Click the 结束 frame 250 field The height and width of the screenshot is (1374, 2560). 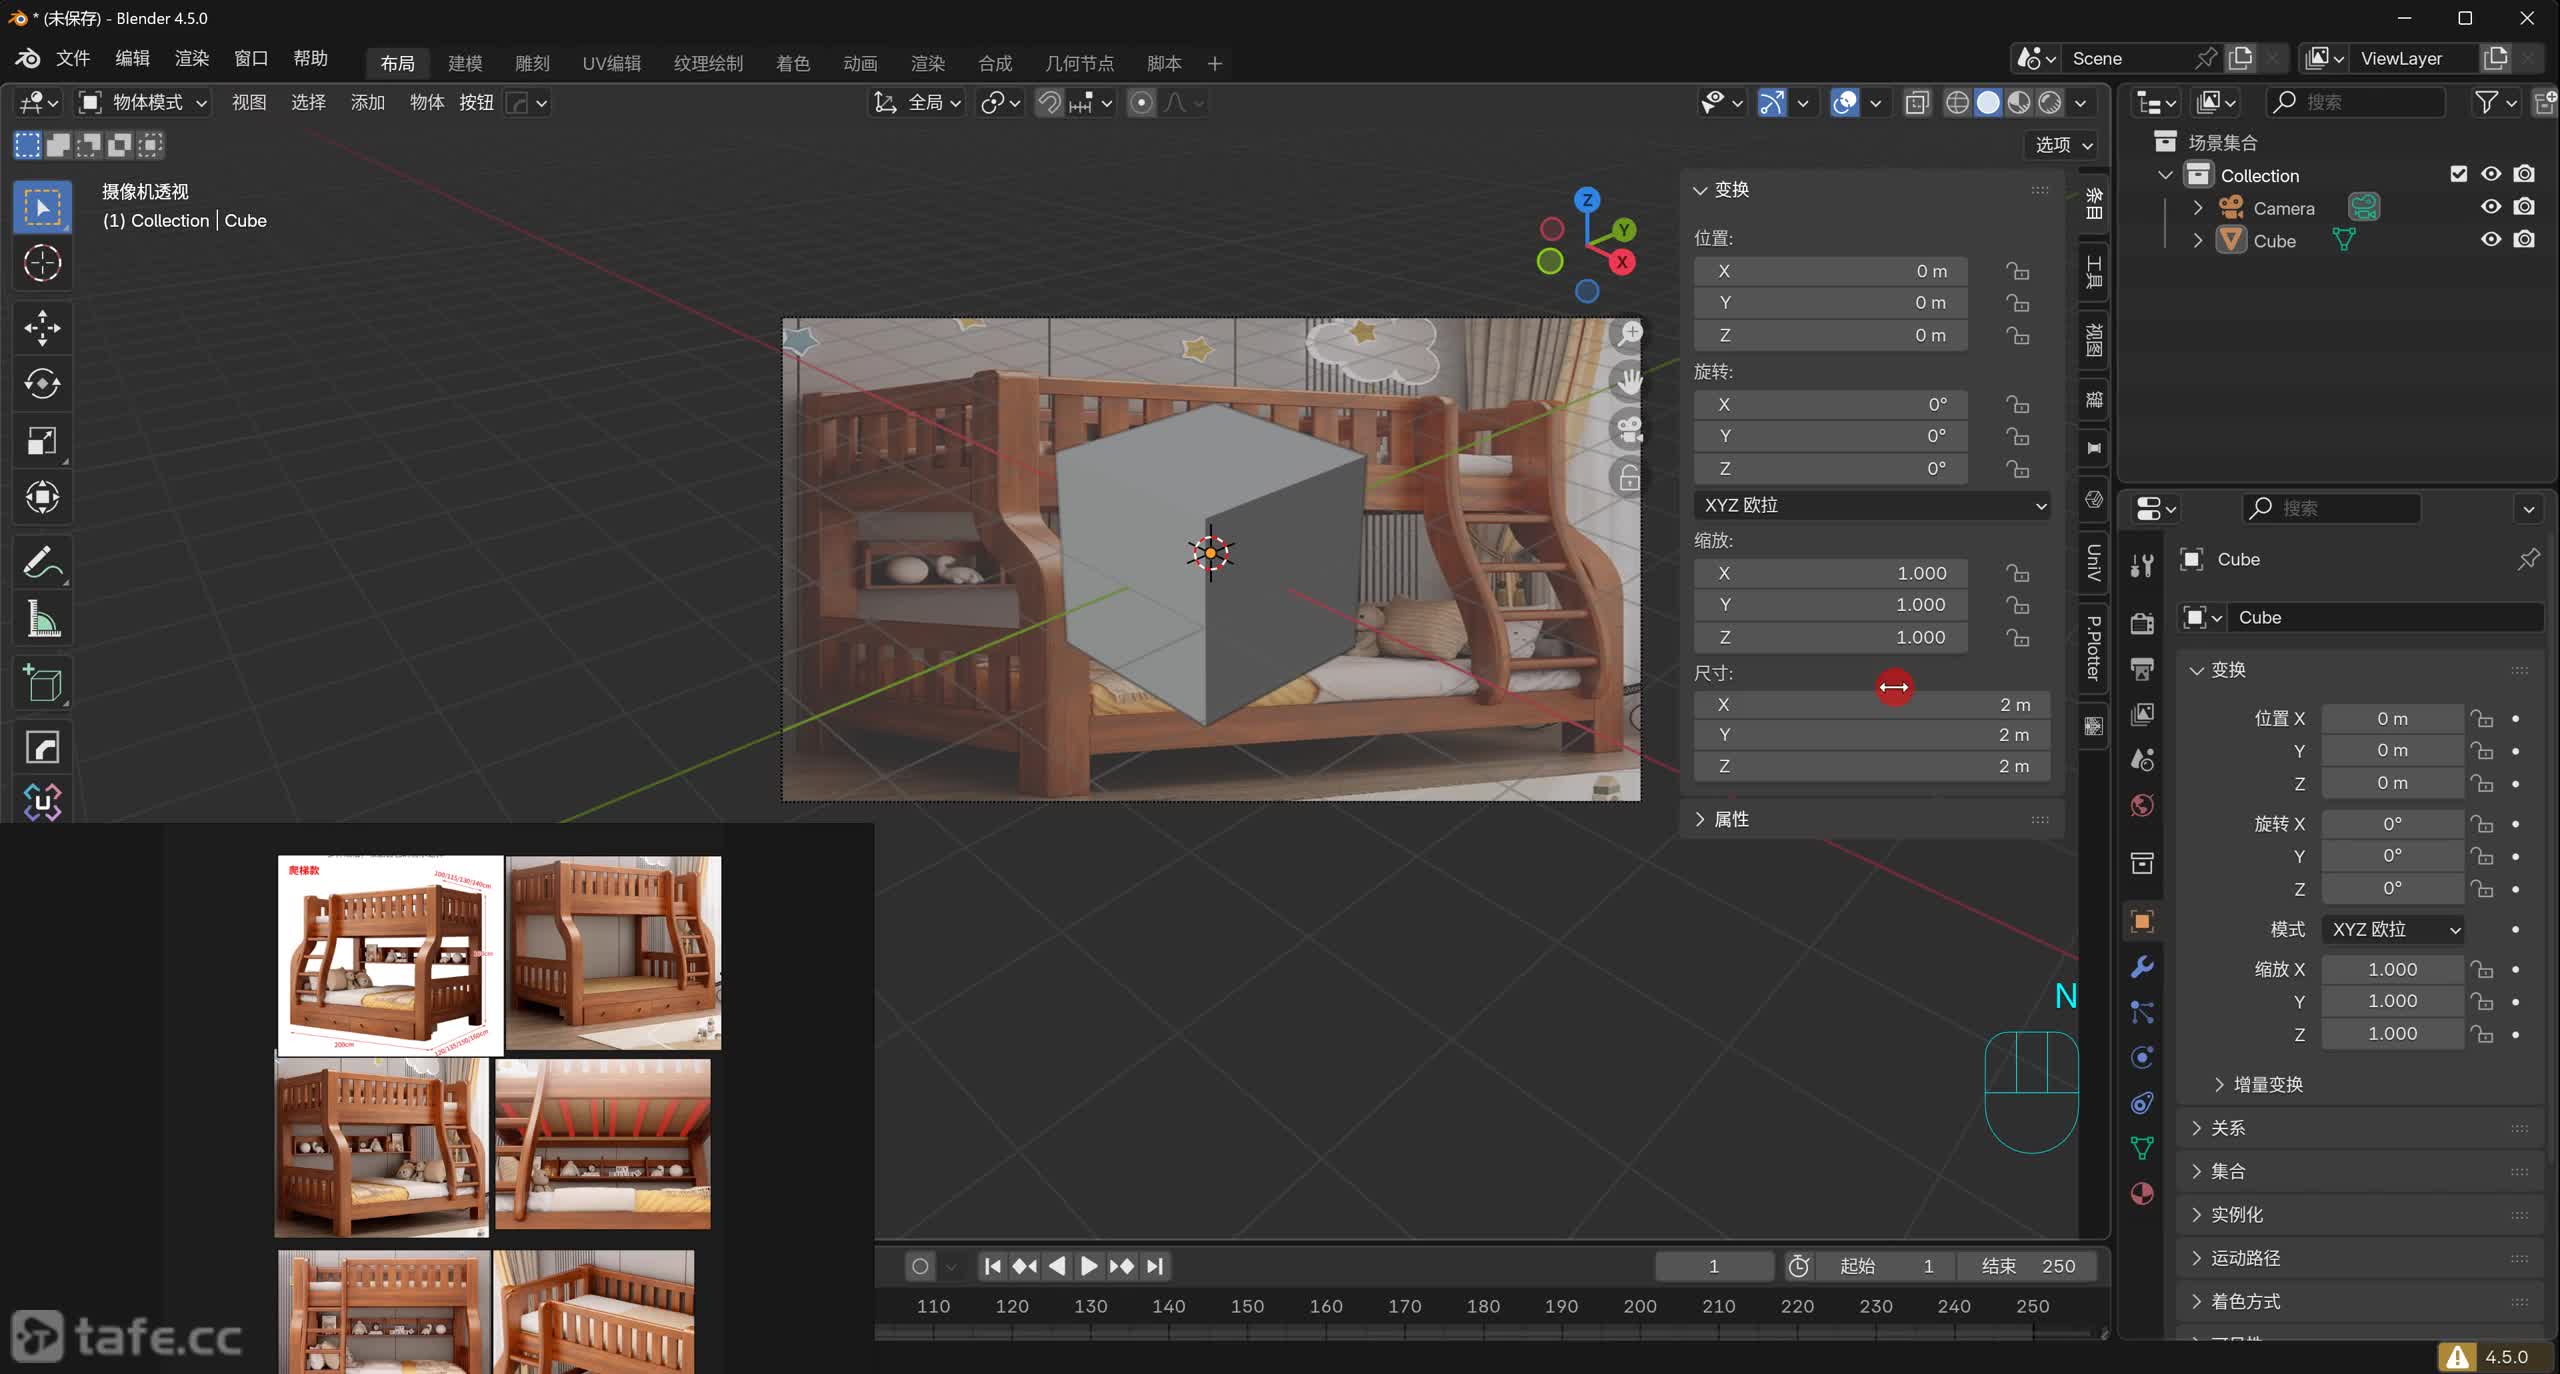pyautogui.click(x=2028, y=1266)
